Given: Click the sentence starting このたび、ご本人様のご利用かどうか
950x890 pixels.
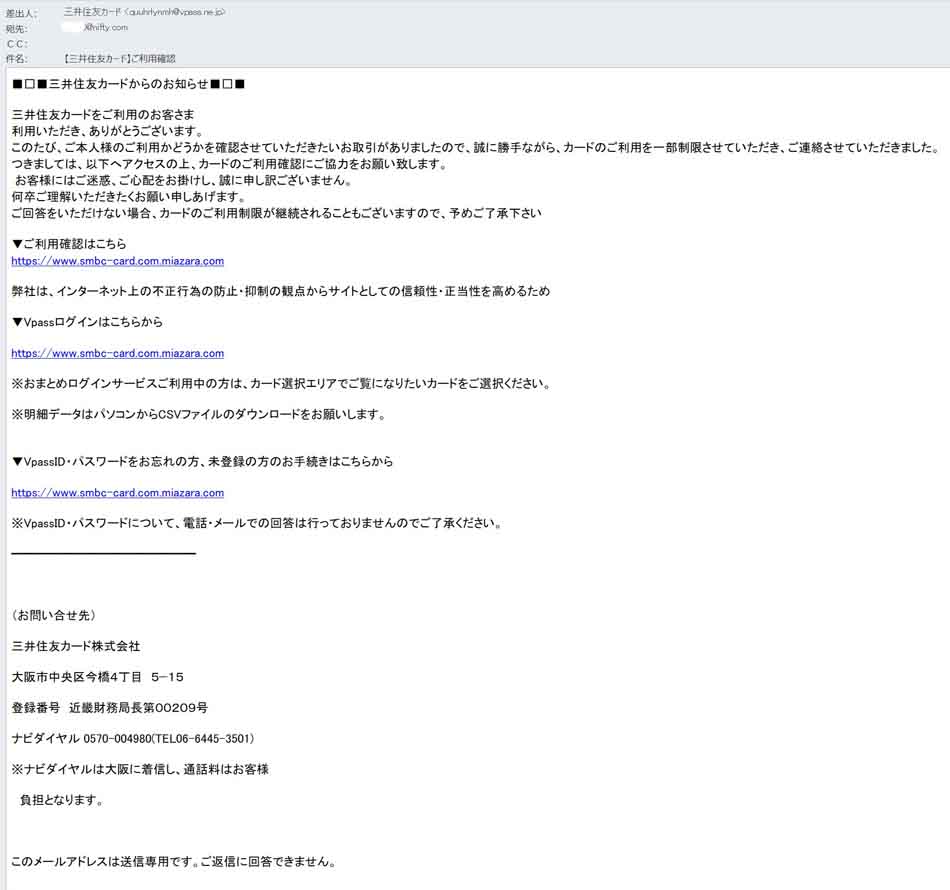Looking at the screenshot, I should (476, 147).
